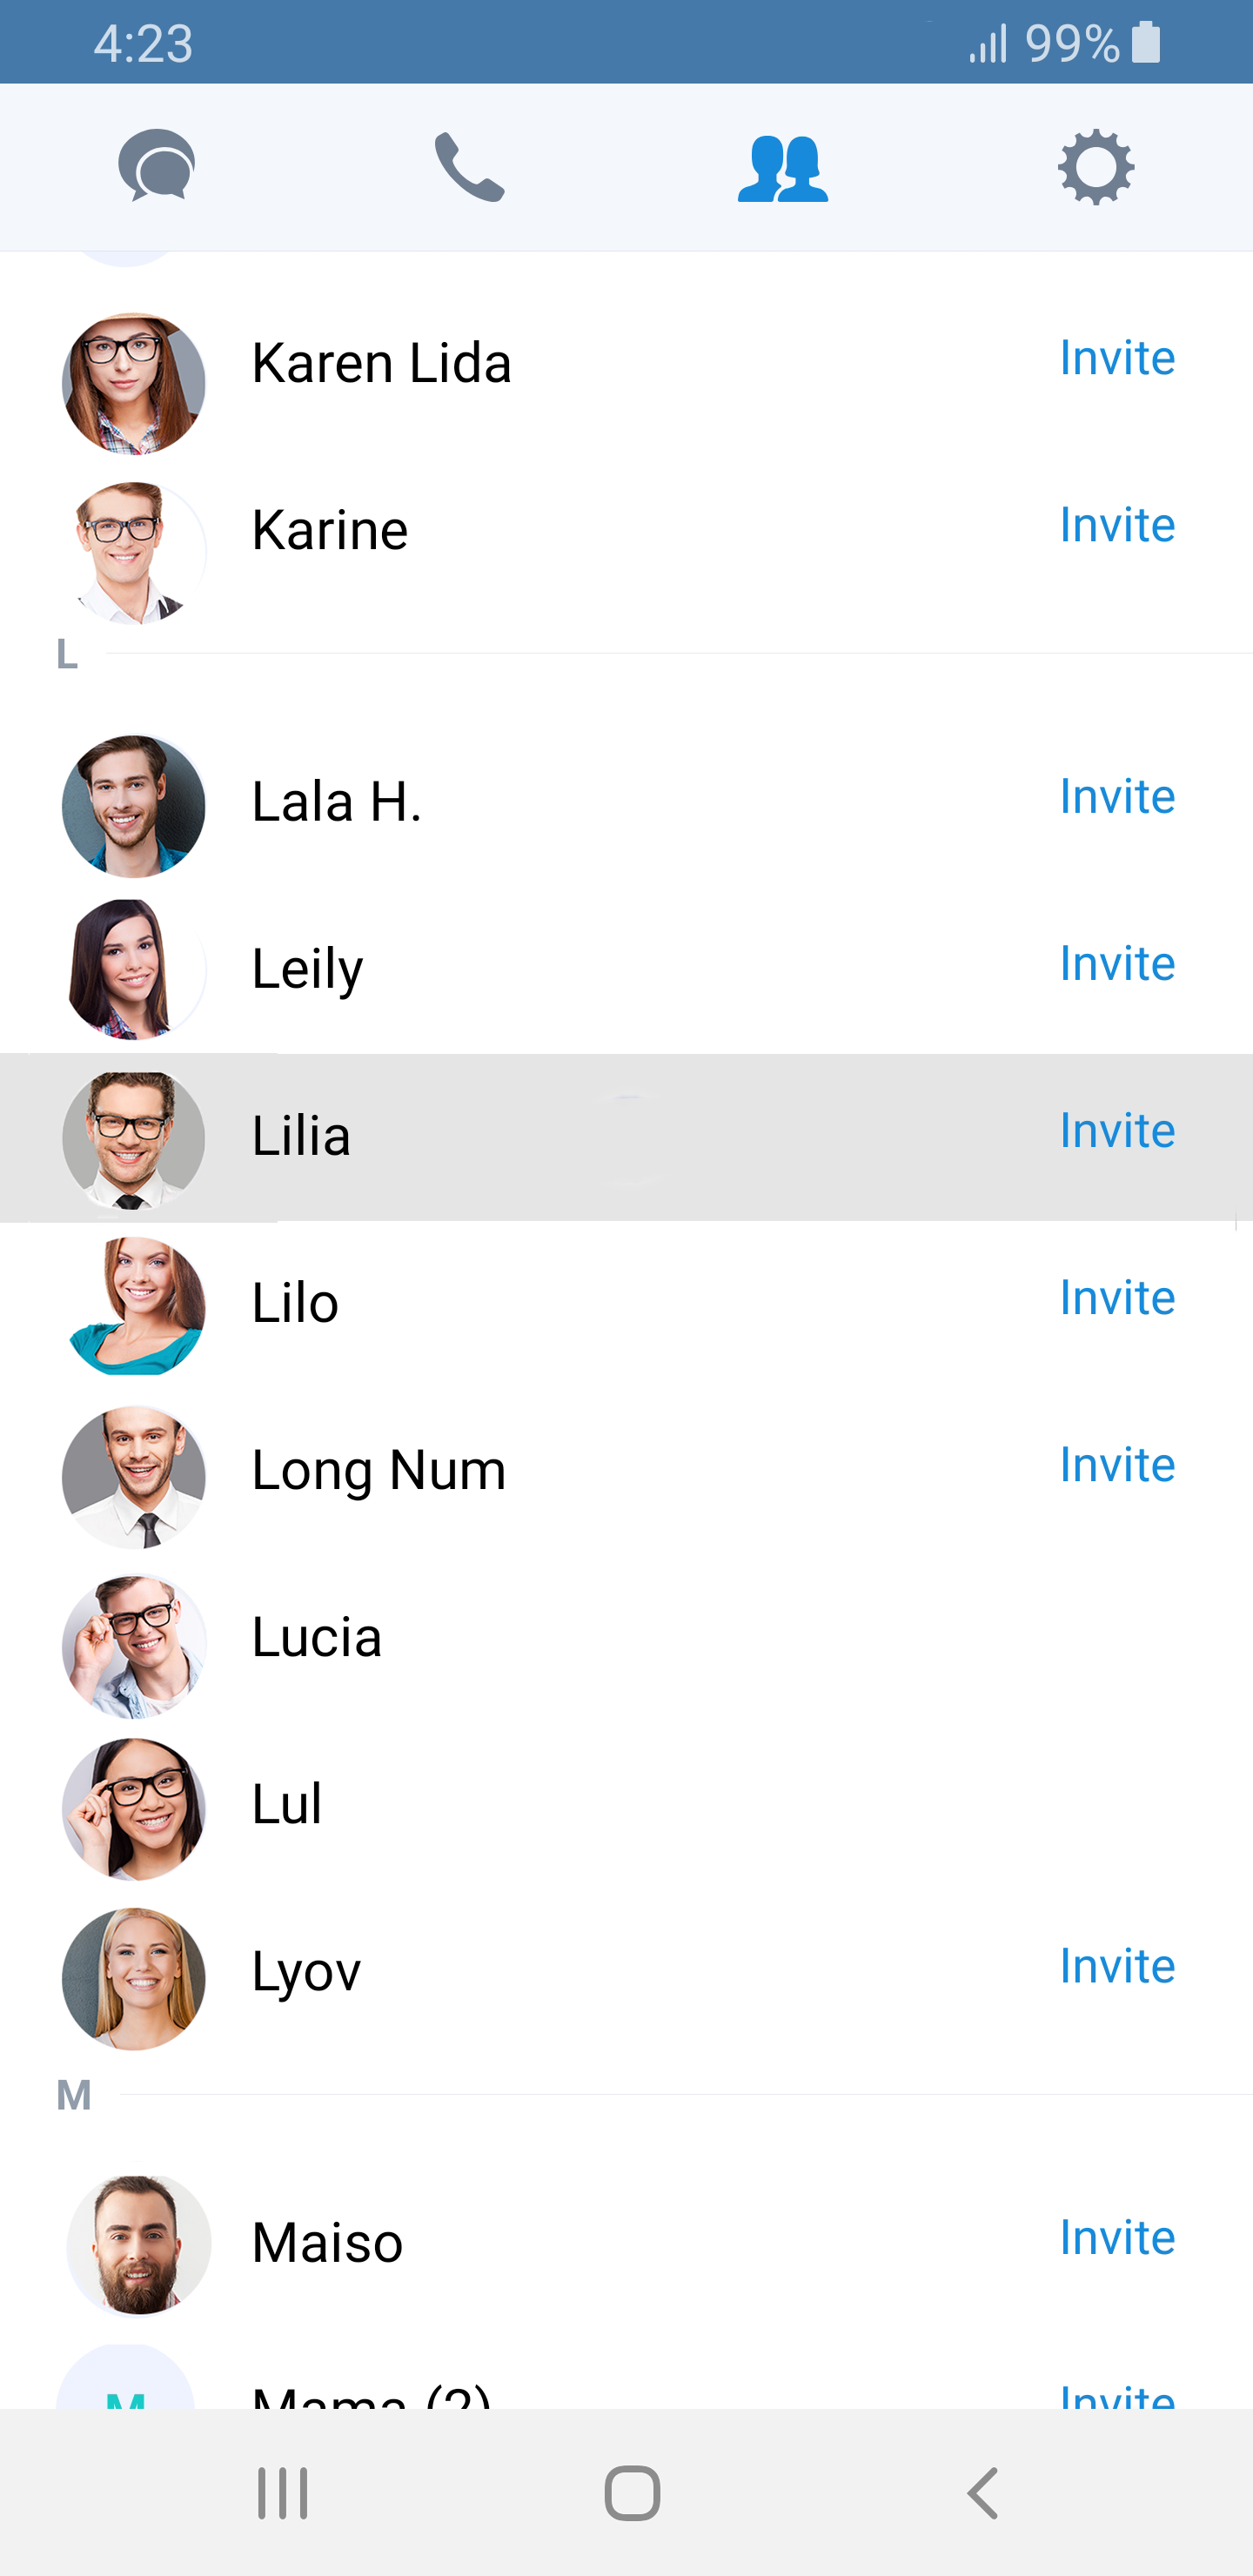Click Invite beside Lyov
The height and width of the screenshot is (2576, 1253).
[x=1116, y=1966]
